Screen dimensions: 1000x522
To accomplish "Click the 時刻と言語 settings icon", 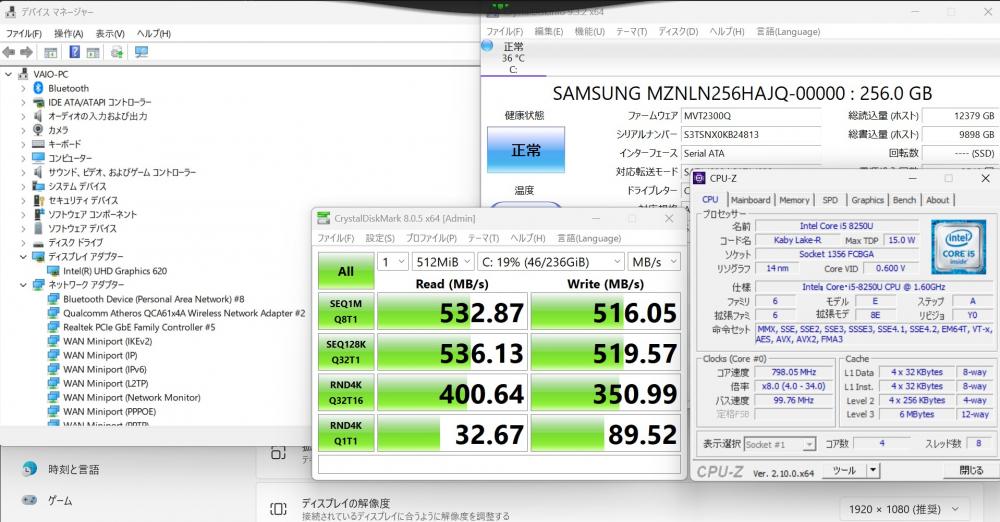I will pos(29,469).
